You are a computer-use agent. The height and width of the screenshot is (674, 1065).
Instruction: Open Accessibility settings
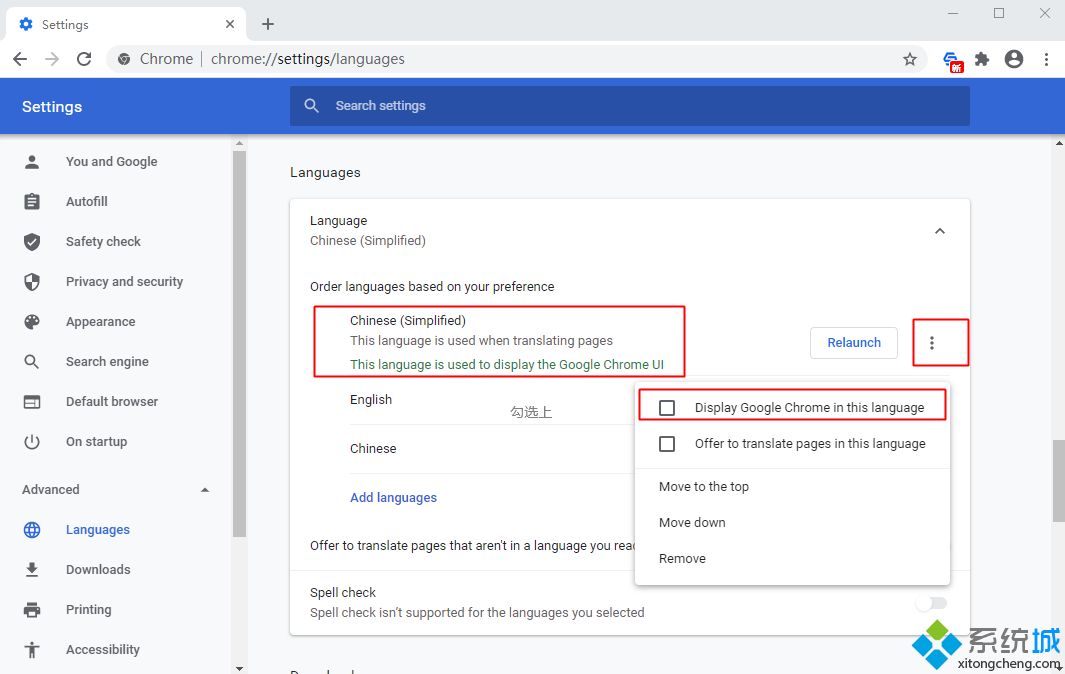103,650
